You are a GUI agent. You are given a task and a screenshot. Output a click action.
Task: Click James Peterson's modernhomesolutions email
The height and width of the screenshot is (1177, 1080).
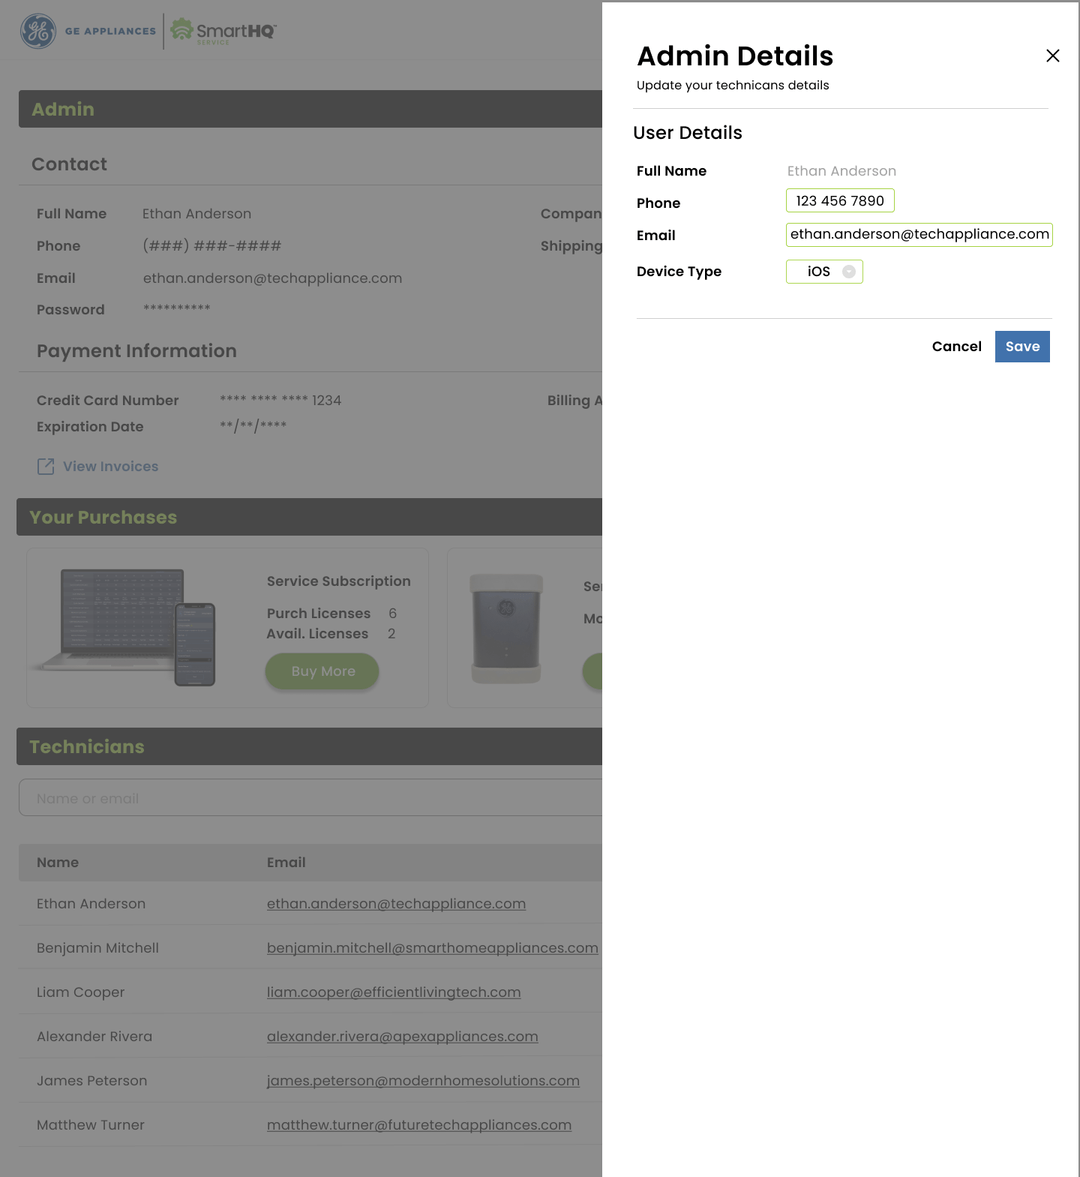[423, 1080]
